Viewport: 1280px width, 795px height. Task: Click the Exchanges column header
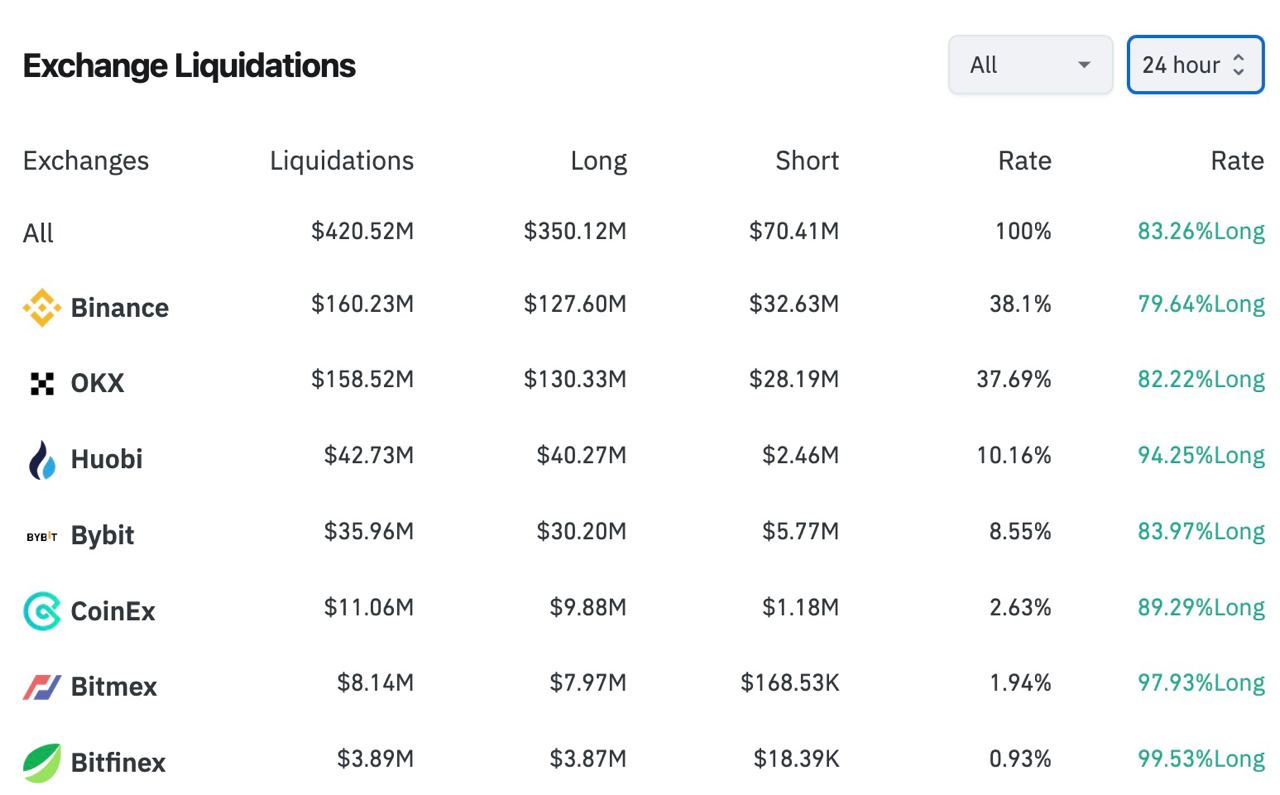pyautogui.click(x=86, y=161)
